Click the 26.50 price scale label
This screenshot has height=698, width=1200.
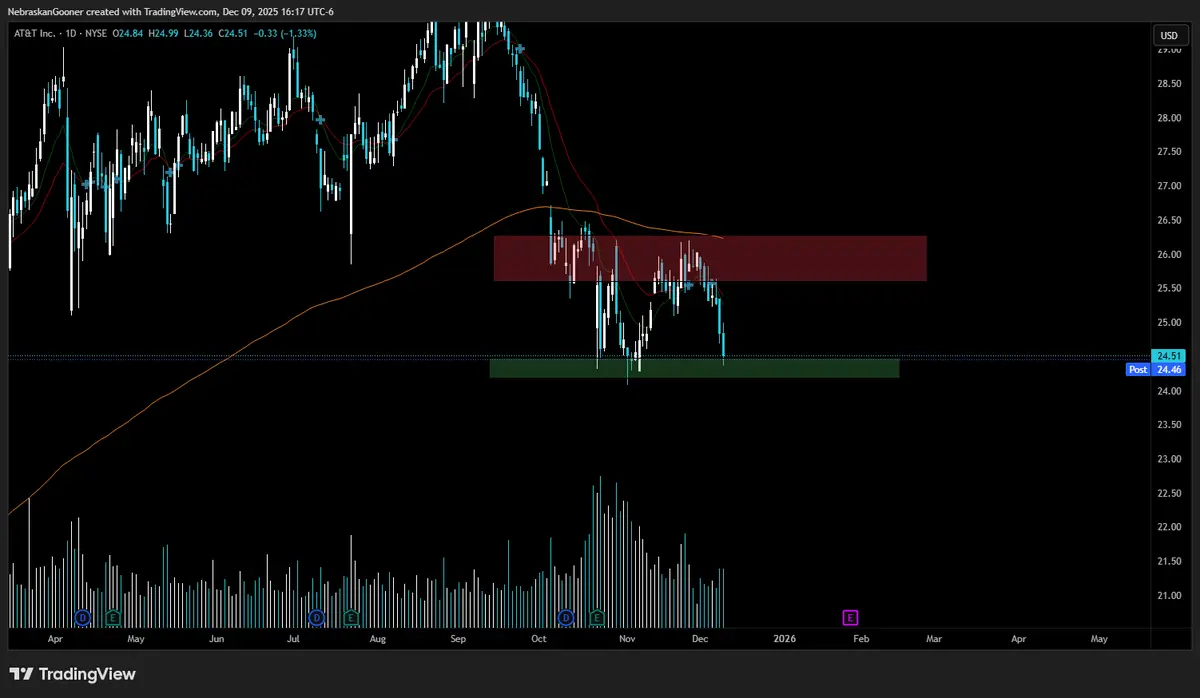click(1168, 220)
